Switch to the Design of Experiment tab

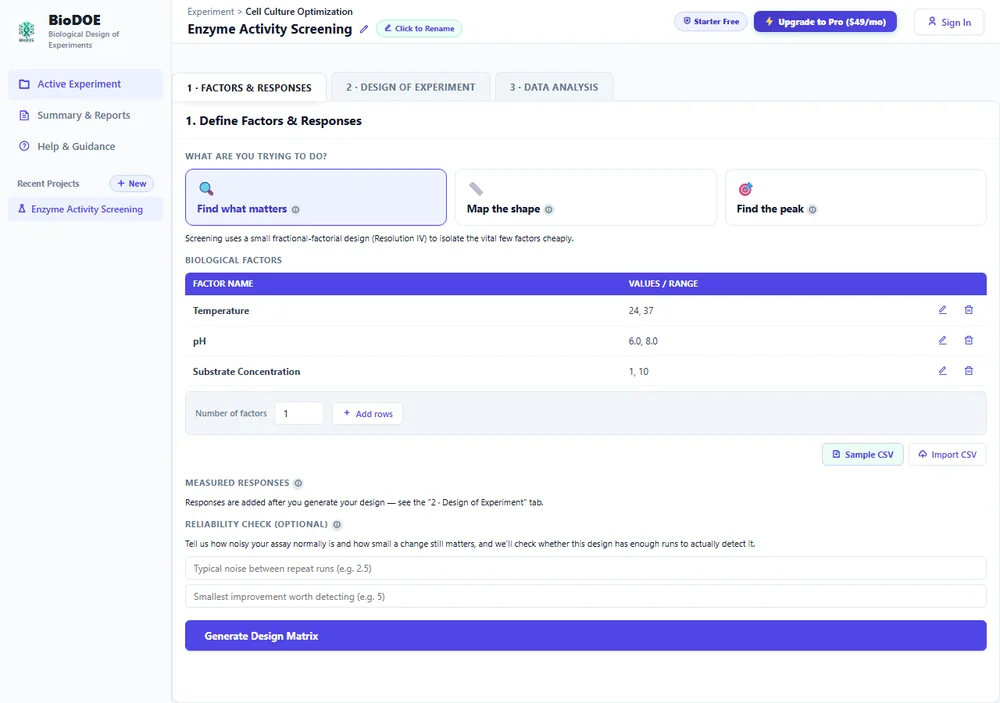tap(411, 87)
